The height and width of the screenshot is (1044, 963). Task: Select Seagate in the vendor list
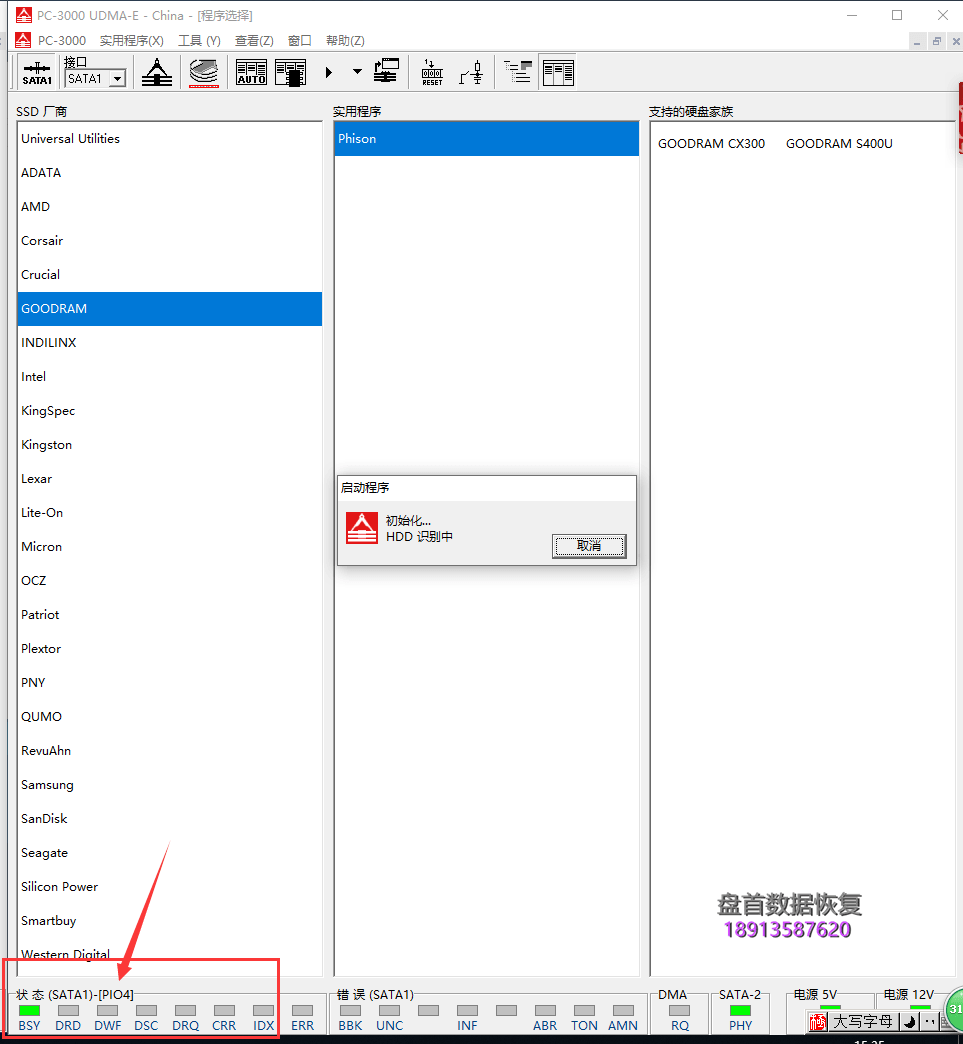point(170,852)
